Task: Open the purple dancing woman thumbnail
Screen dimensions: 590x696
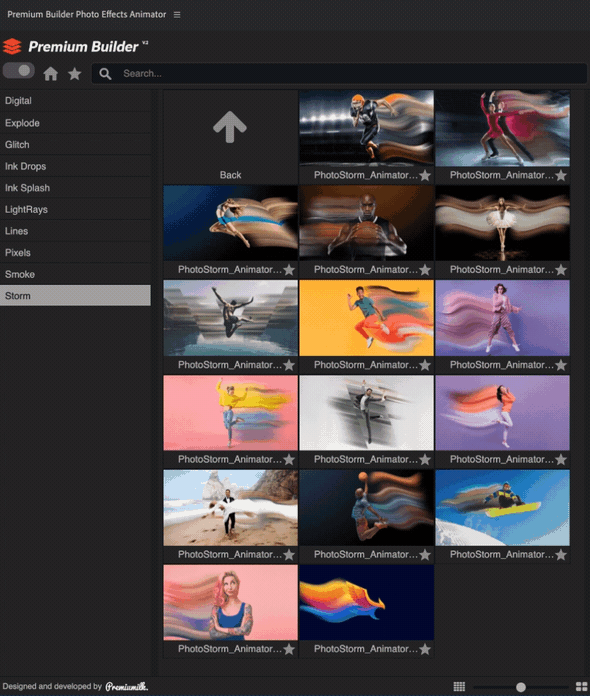Action: (503, 318)
